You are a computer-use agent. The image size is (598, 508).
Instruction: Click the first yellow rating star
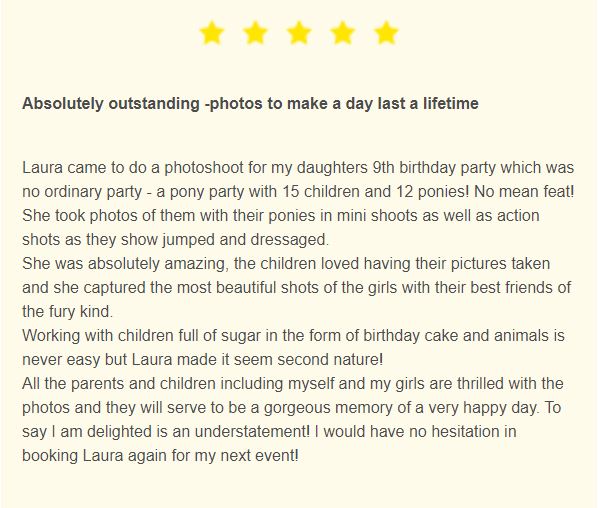[x=212, y=33]
